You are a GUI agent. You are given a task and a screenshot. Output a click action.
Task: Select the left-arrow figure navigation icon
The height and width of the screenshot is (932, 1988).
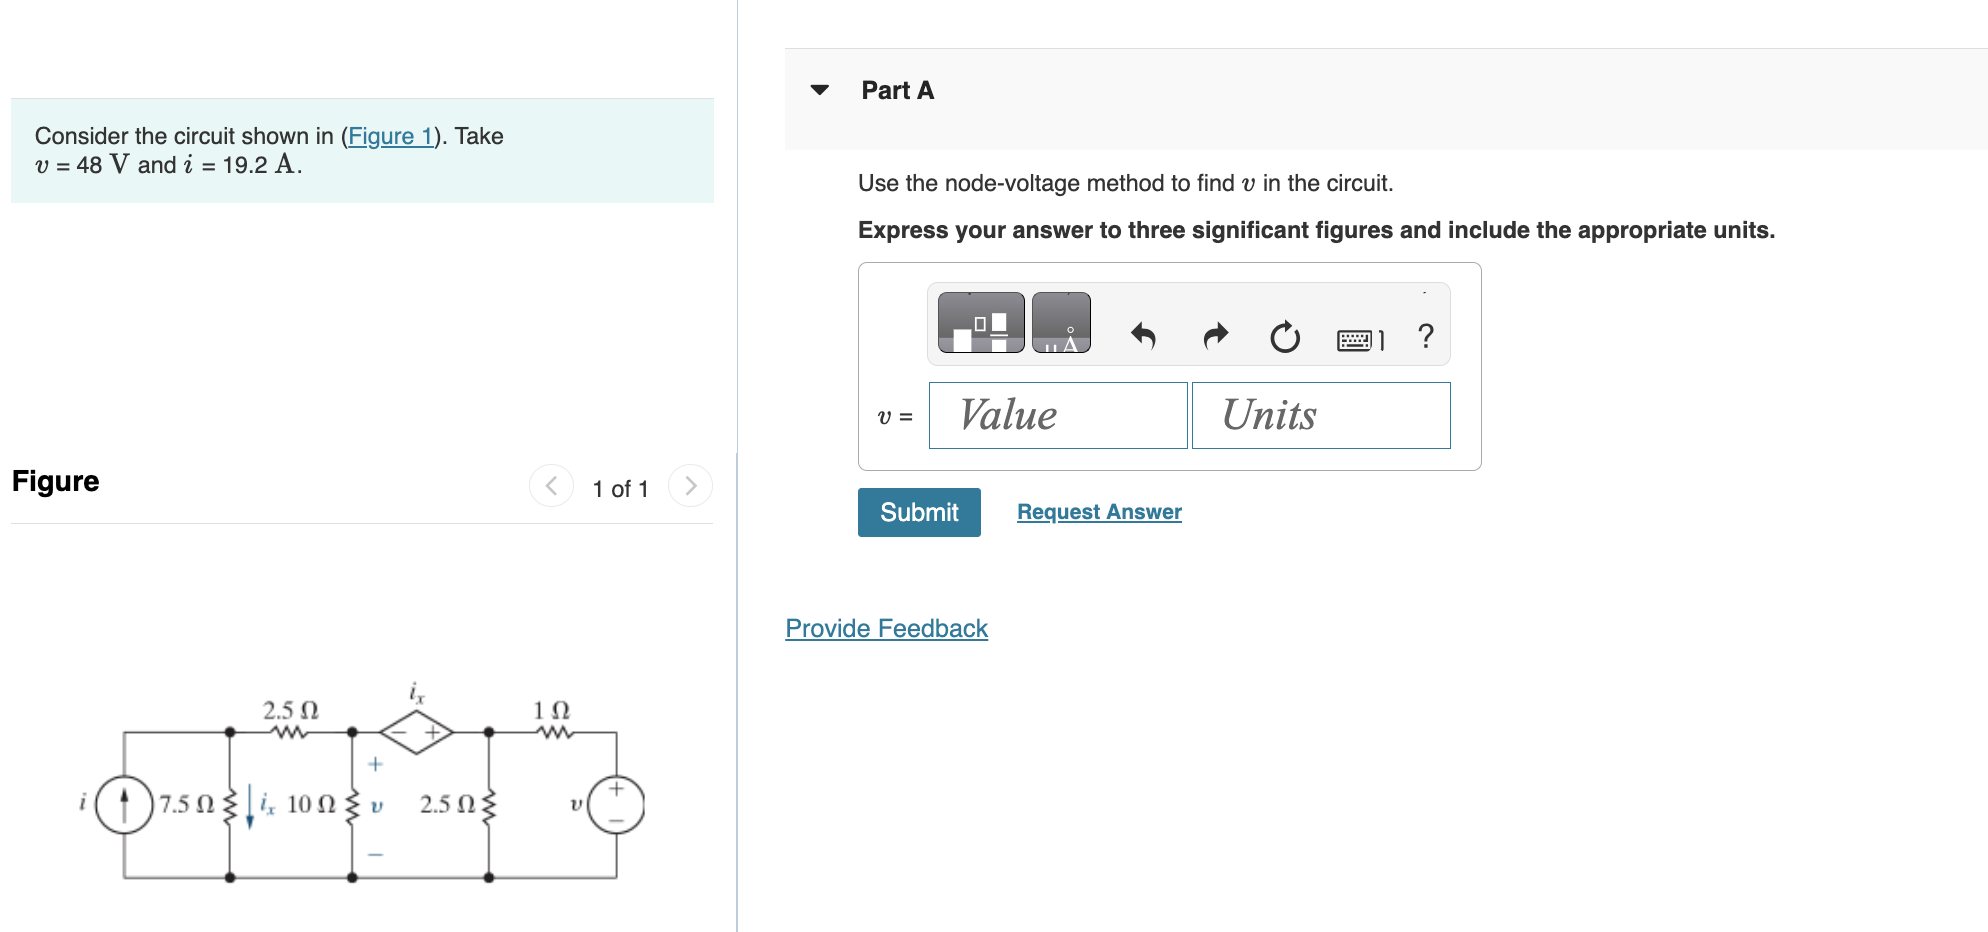tap(551, 486)
